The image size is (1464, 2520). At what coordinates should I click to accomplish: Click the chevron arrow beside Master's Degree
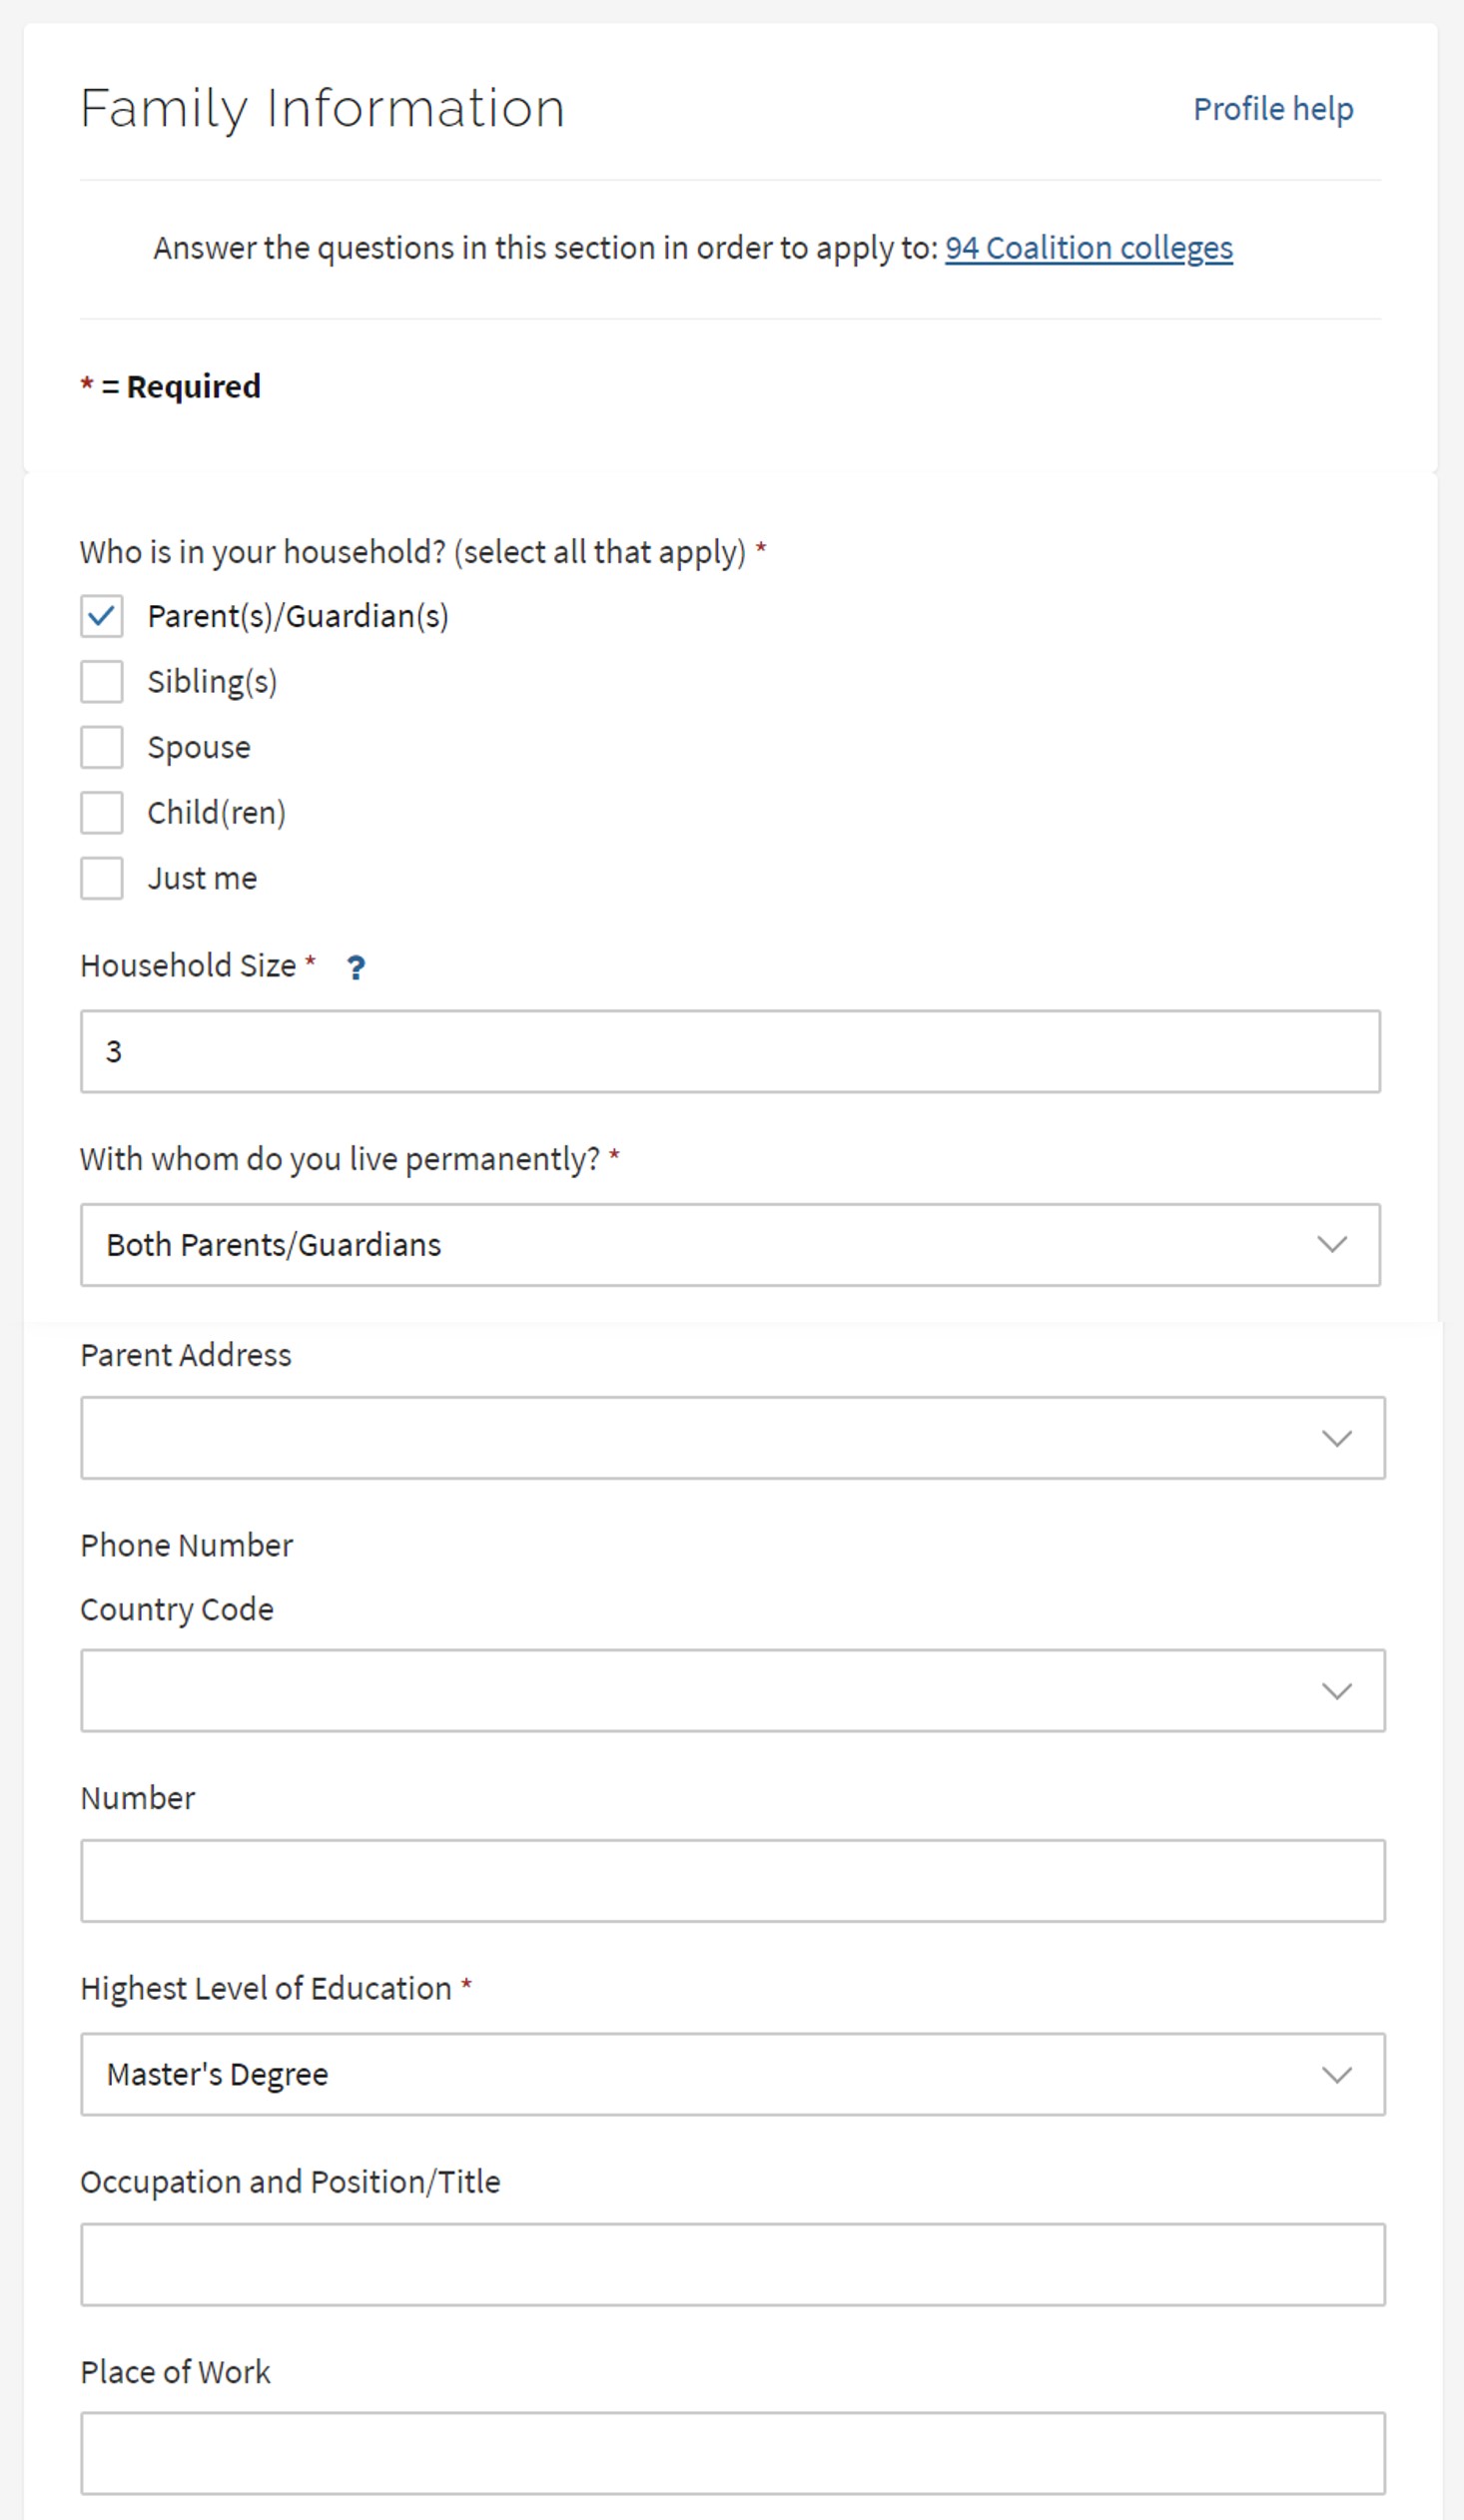pos(1336,2075)
